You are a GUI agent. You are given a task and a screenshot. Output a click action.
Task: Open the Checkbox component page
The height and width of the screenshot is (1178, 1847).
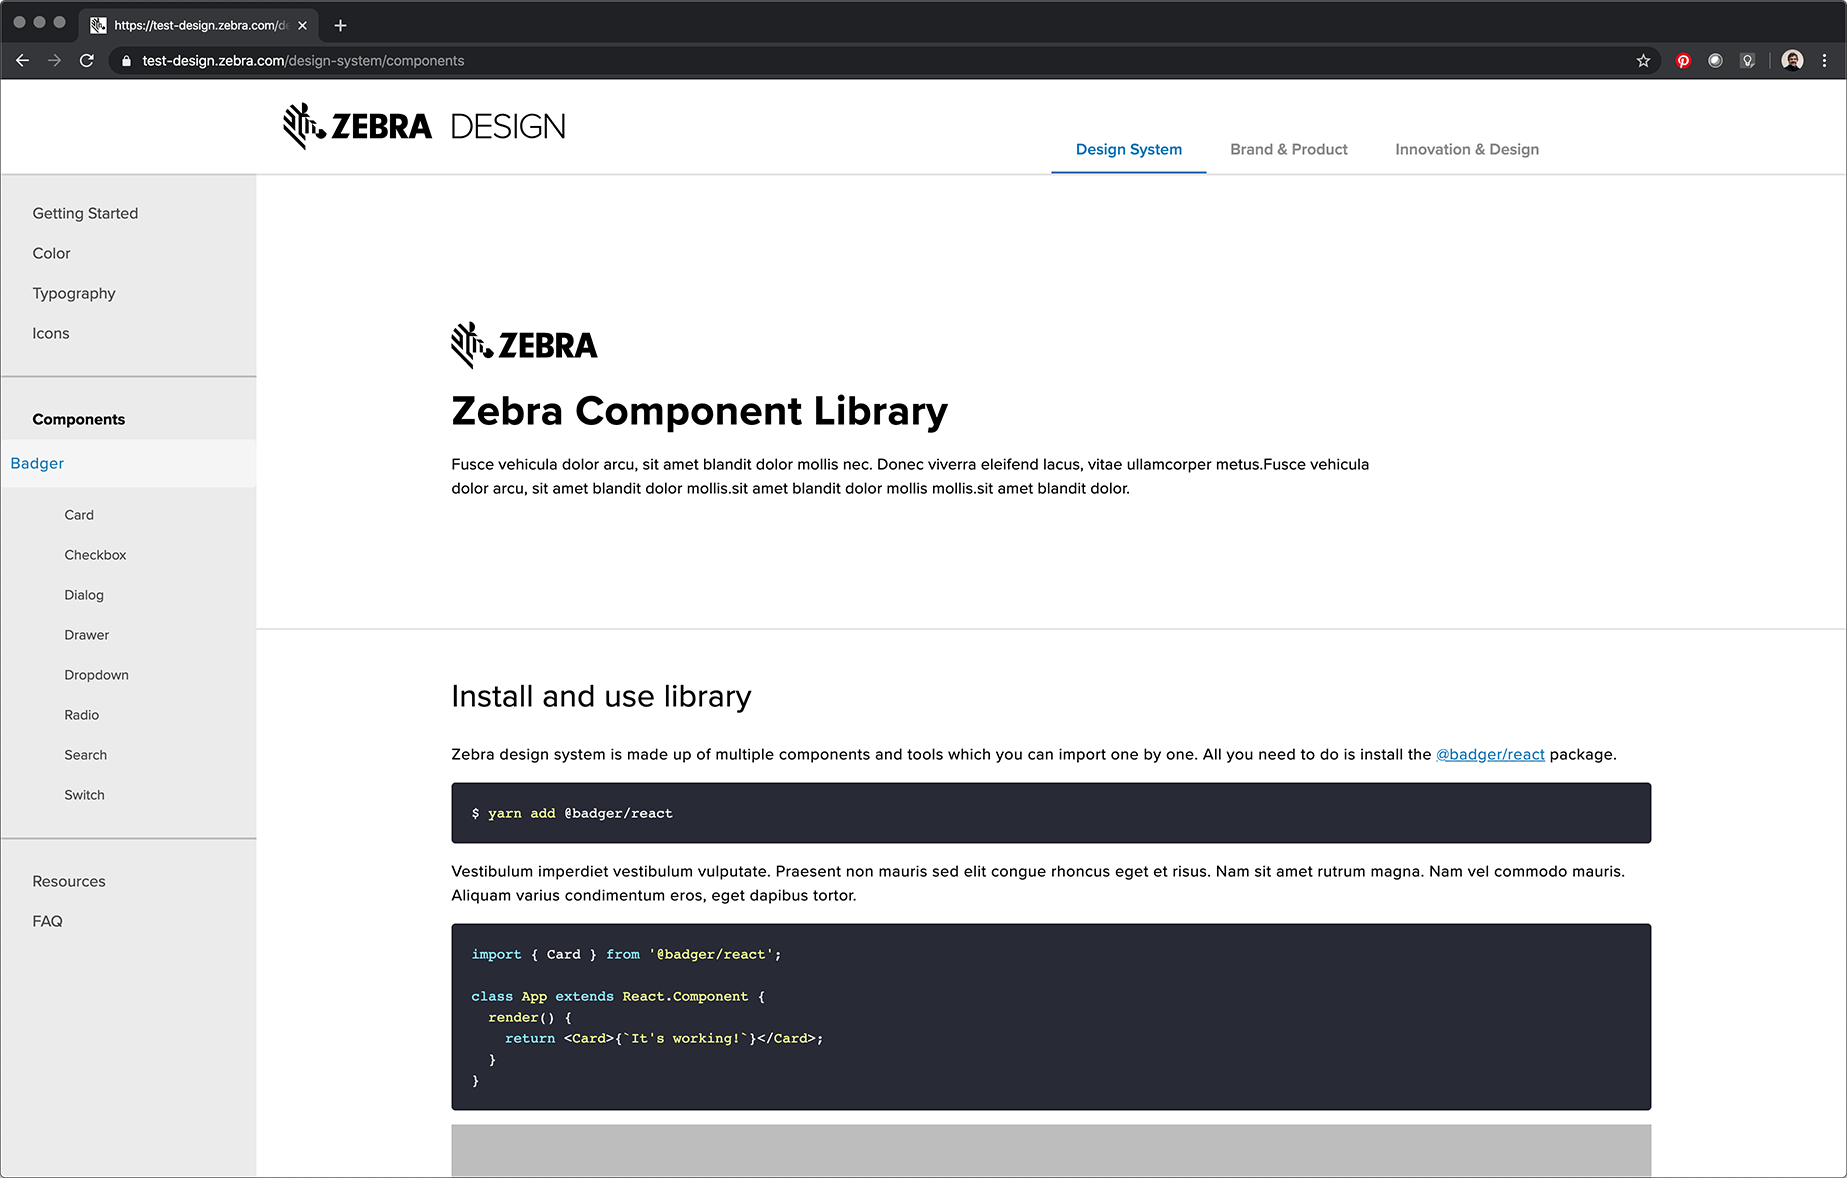click(95, 555)
